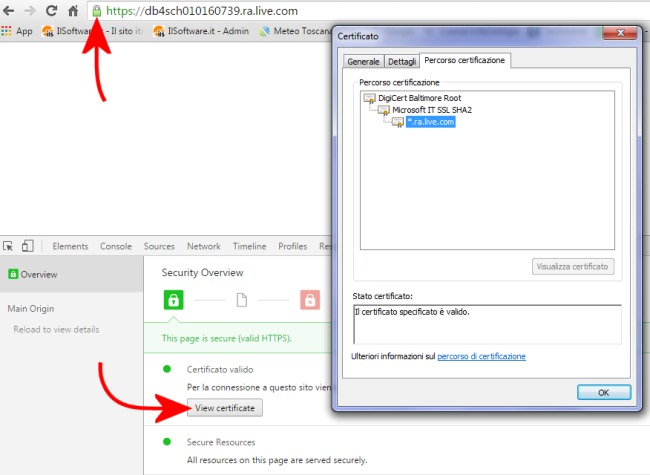Click the green padlock in address bar
The height and width of the screenshot is (475, 650).
(97, 11)
